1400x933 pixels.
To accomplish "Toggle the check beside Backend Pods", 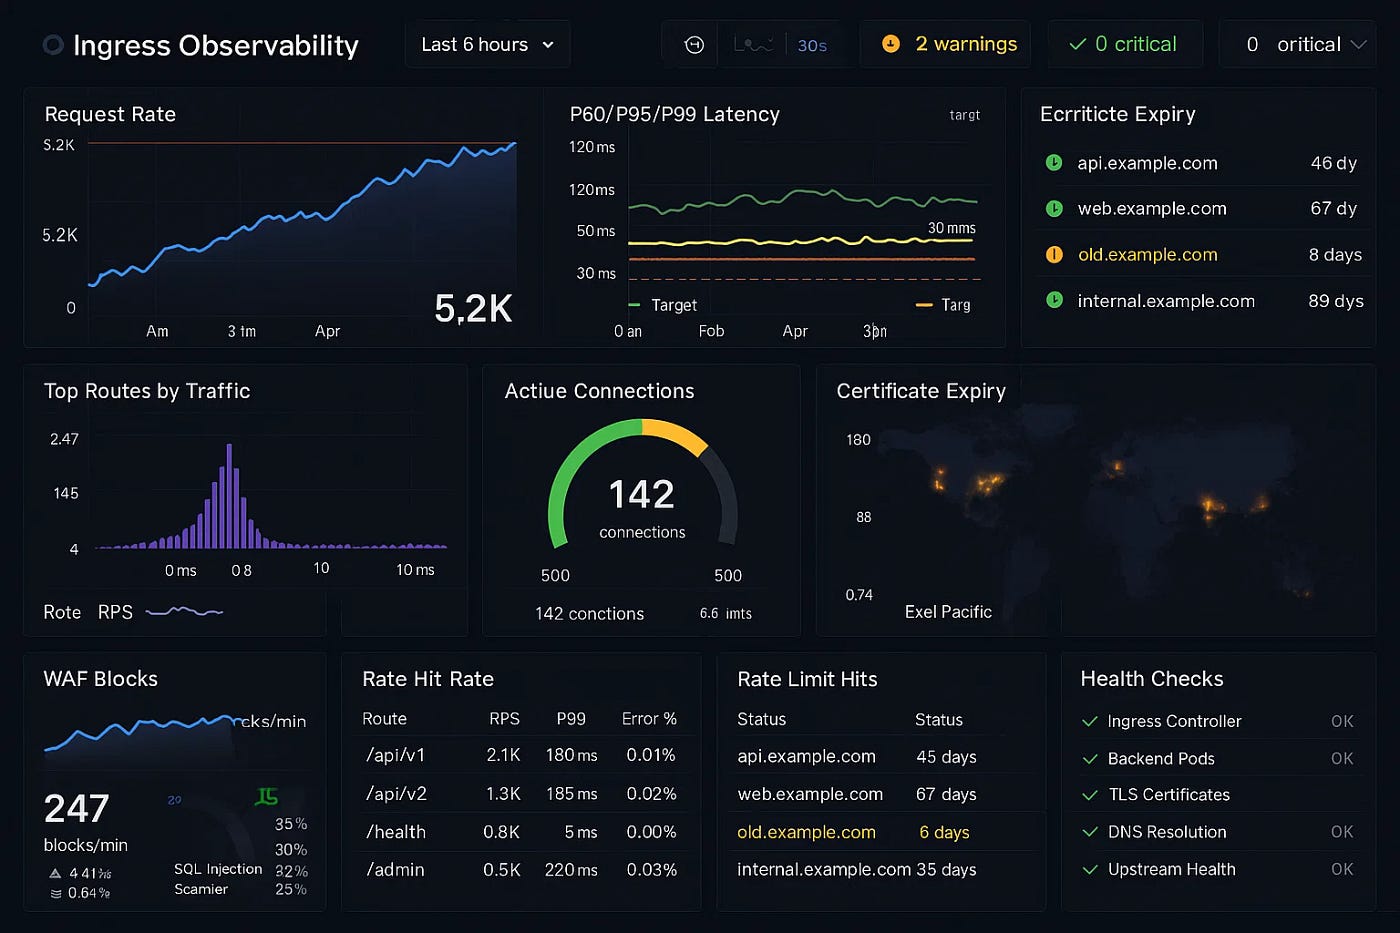I will 1089,758.
